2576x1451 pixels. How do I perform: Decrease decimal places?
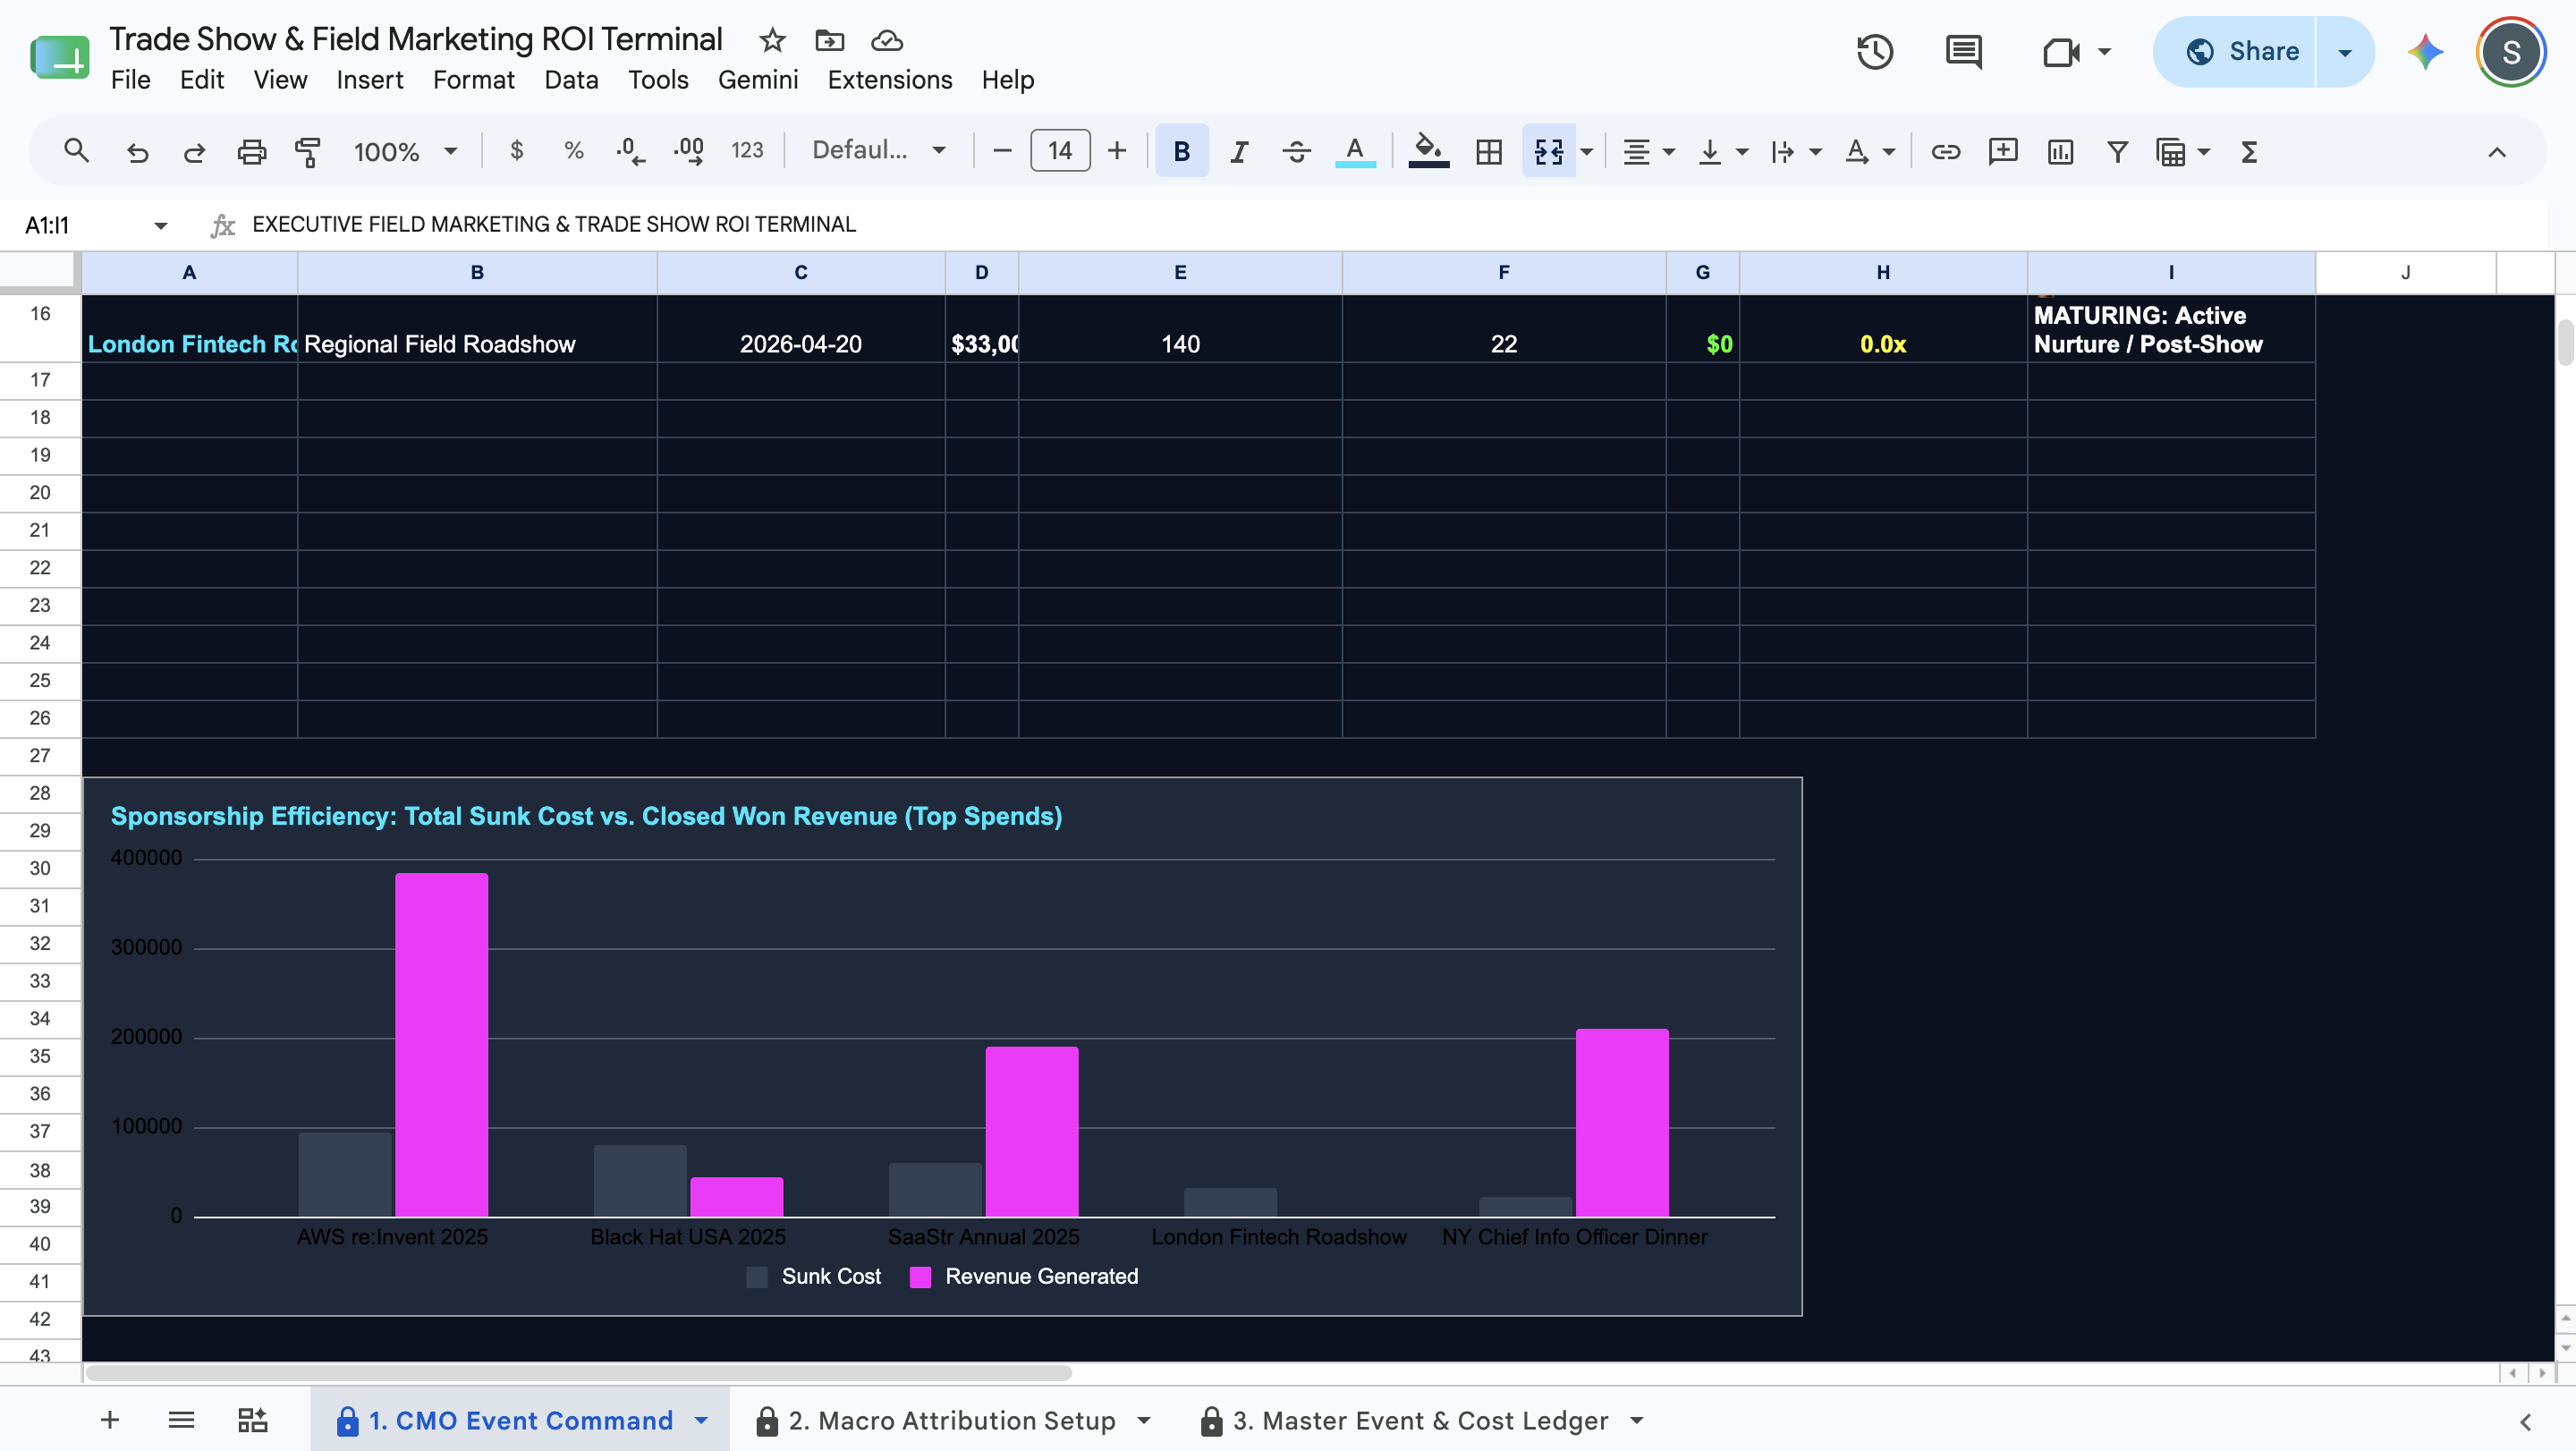631,151
